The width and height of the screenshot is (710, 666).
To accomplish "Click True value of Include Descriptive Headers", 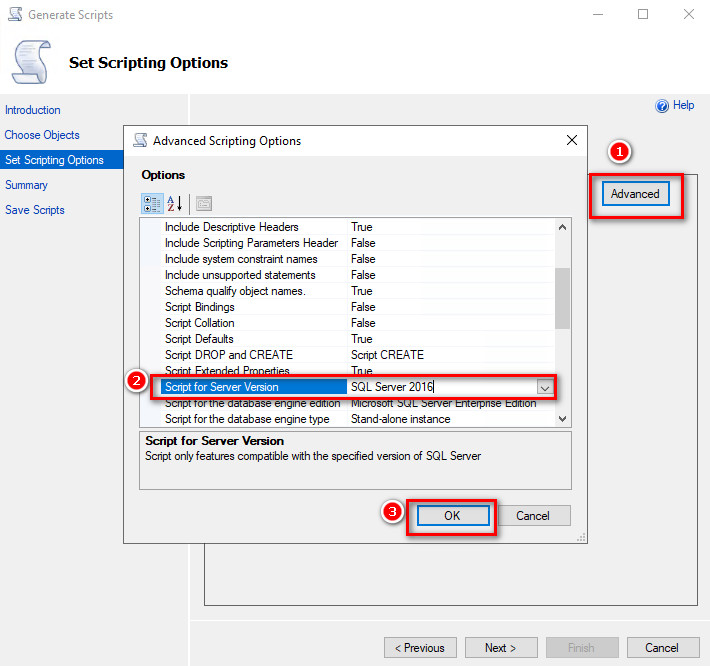I will [x=451, y=227].
